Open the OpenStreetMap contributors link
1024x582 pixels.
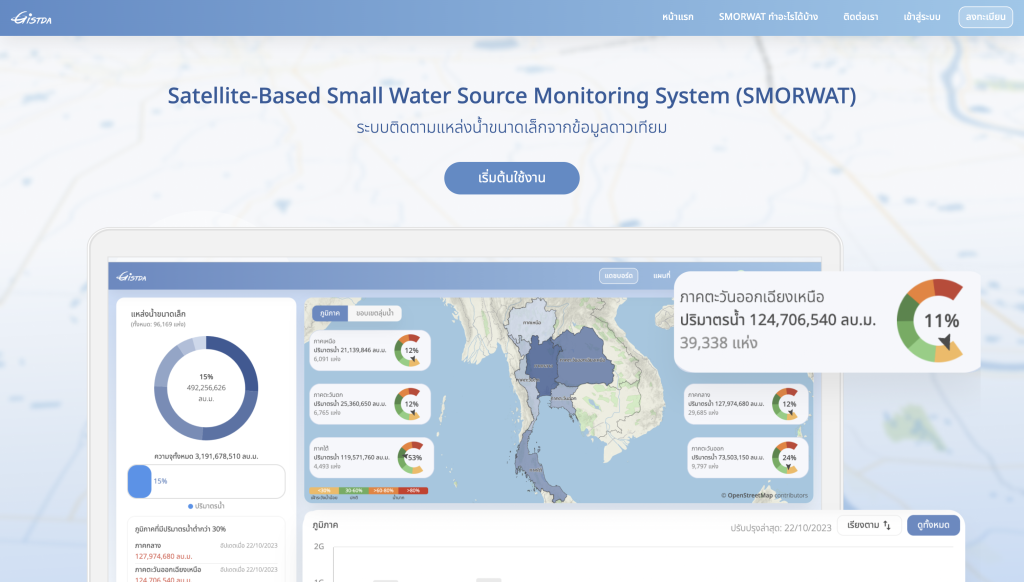(x=764, y=495)
